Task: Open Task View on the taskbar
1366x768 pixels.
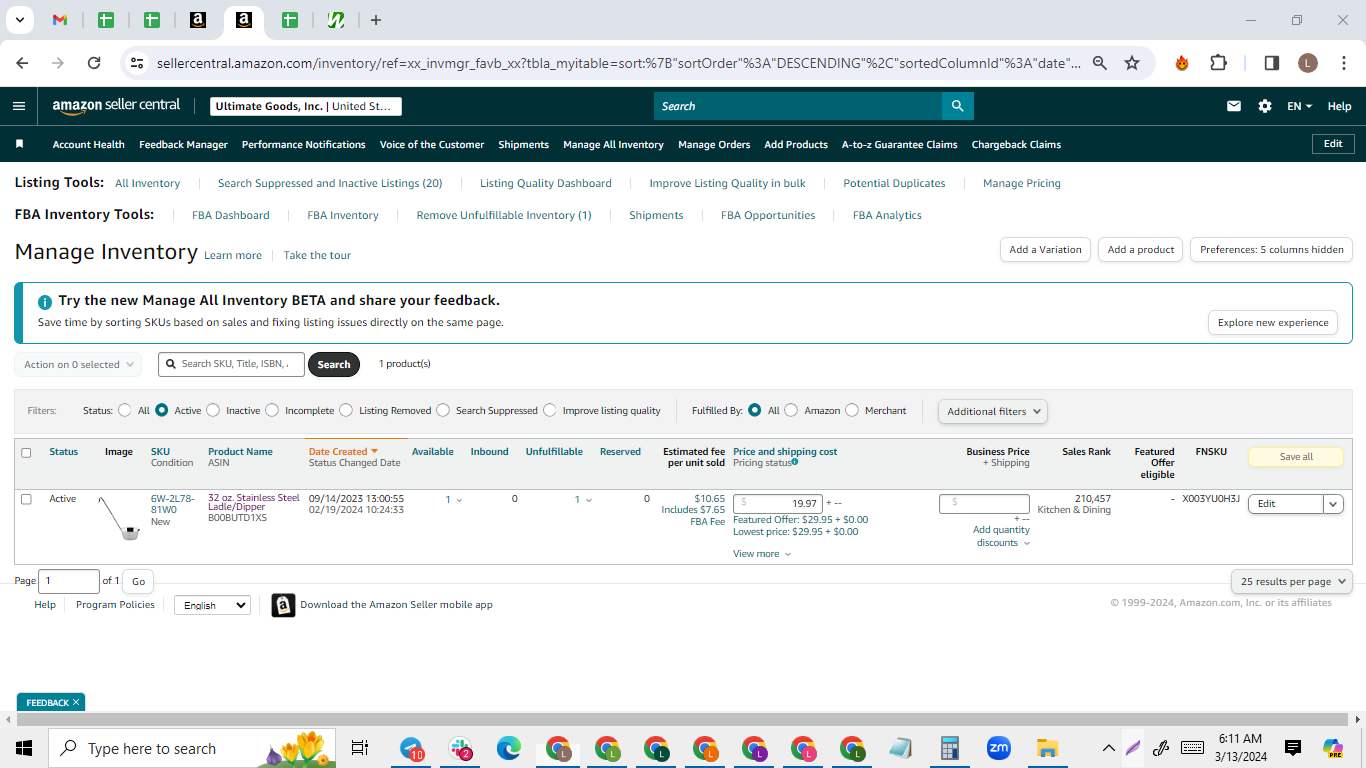Action: pyautogui.click(x=360, y=748)
